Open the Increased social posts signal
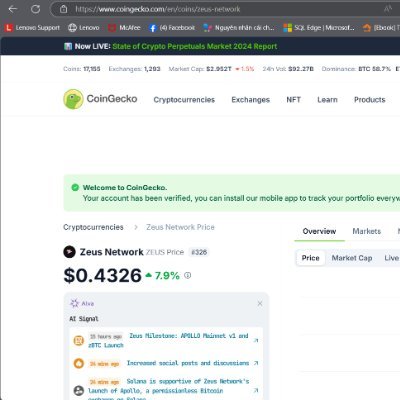This screenshot has width=400, height=400. (x=188, y=363)
